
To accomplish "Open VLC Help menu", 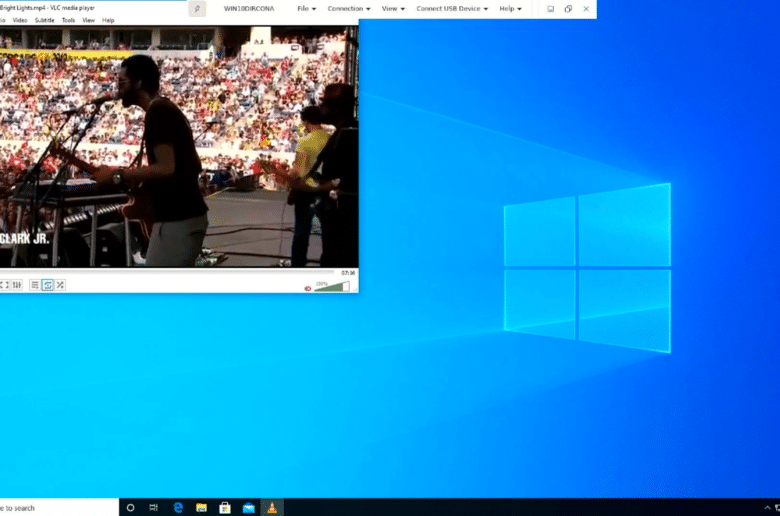I will (x=108, y=20).
